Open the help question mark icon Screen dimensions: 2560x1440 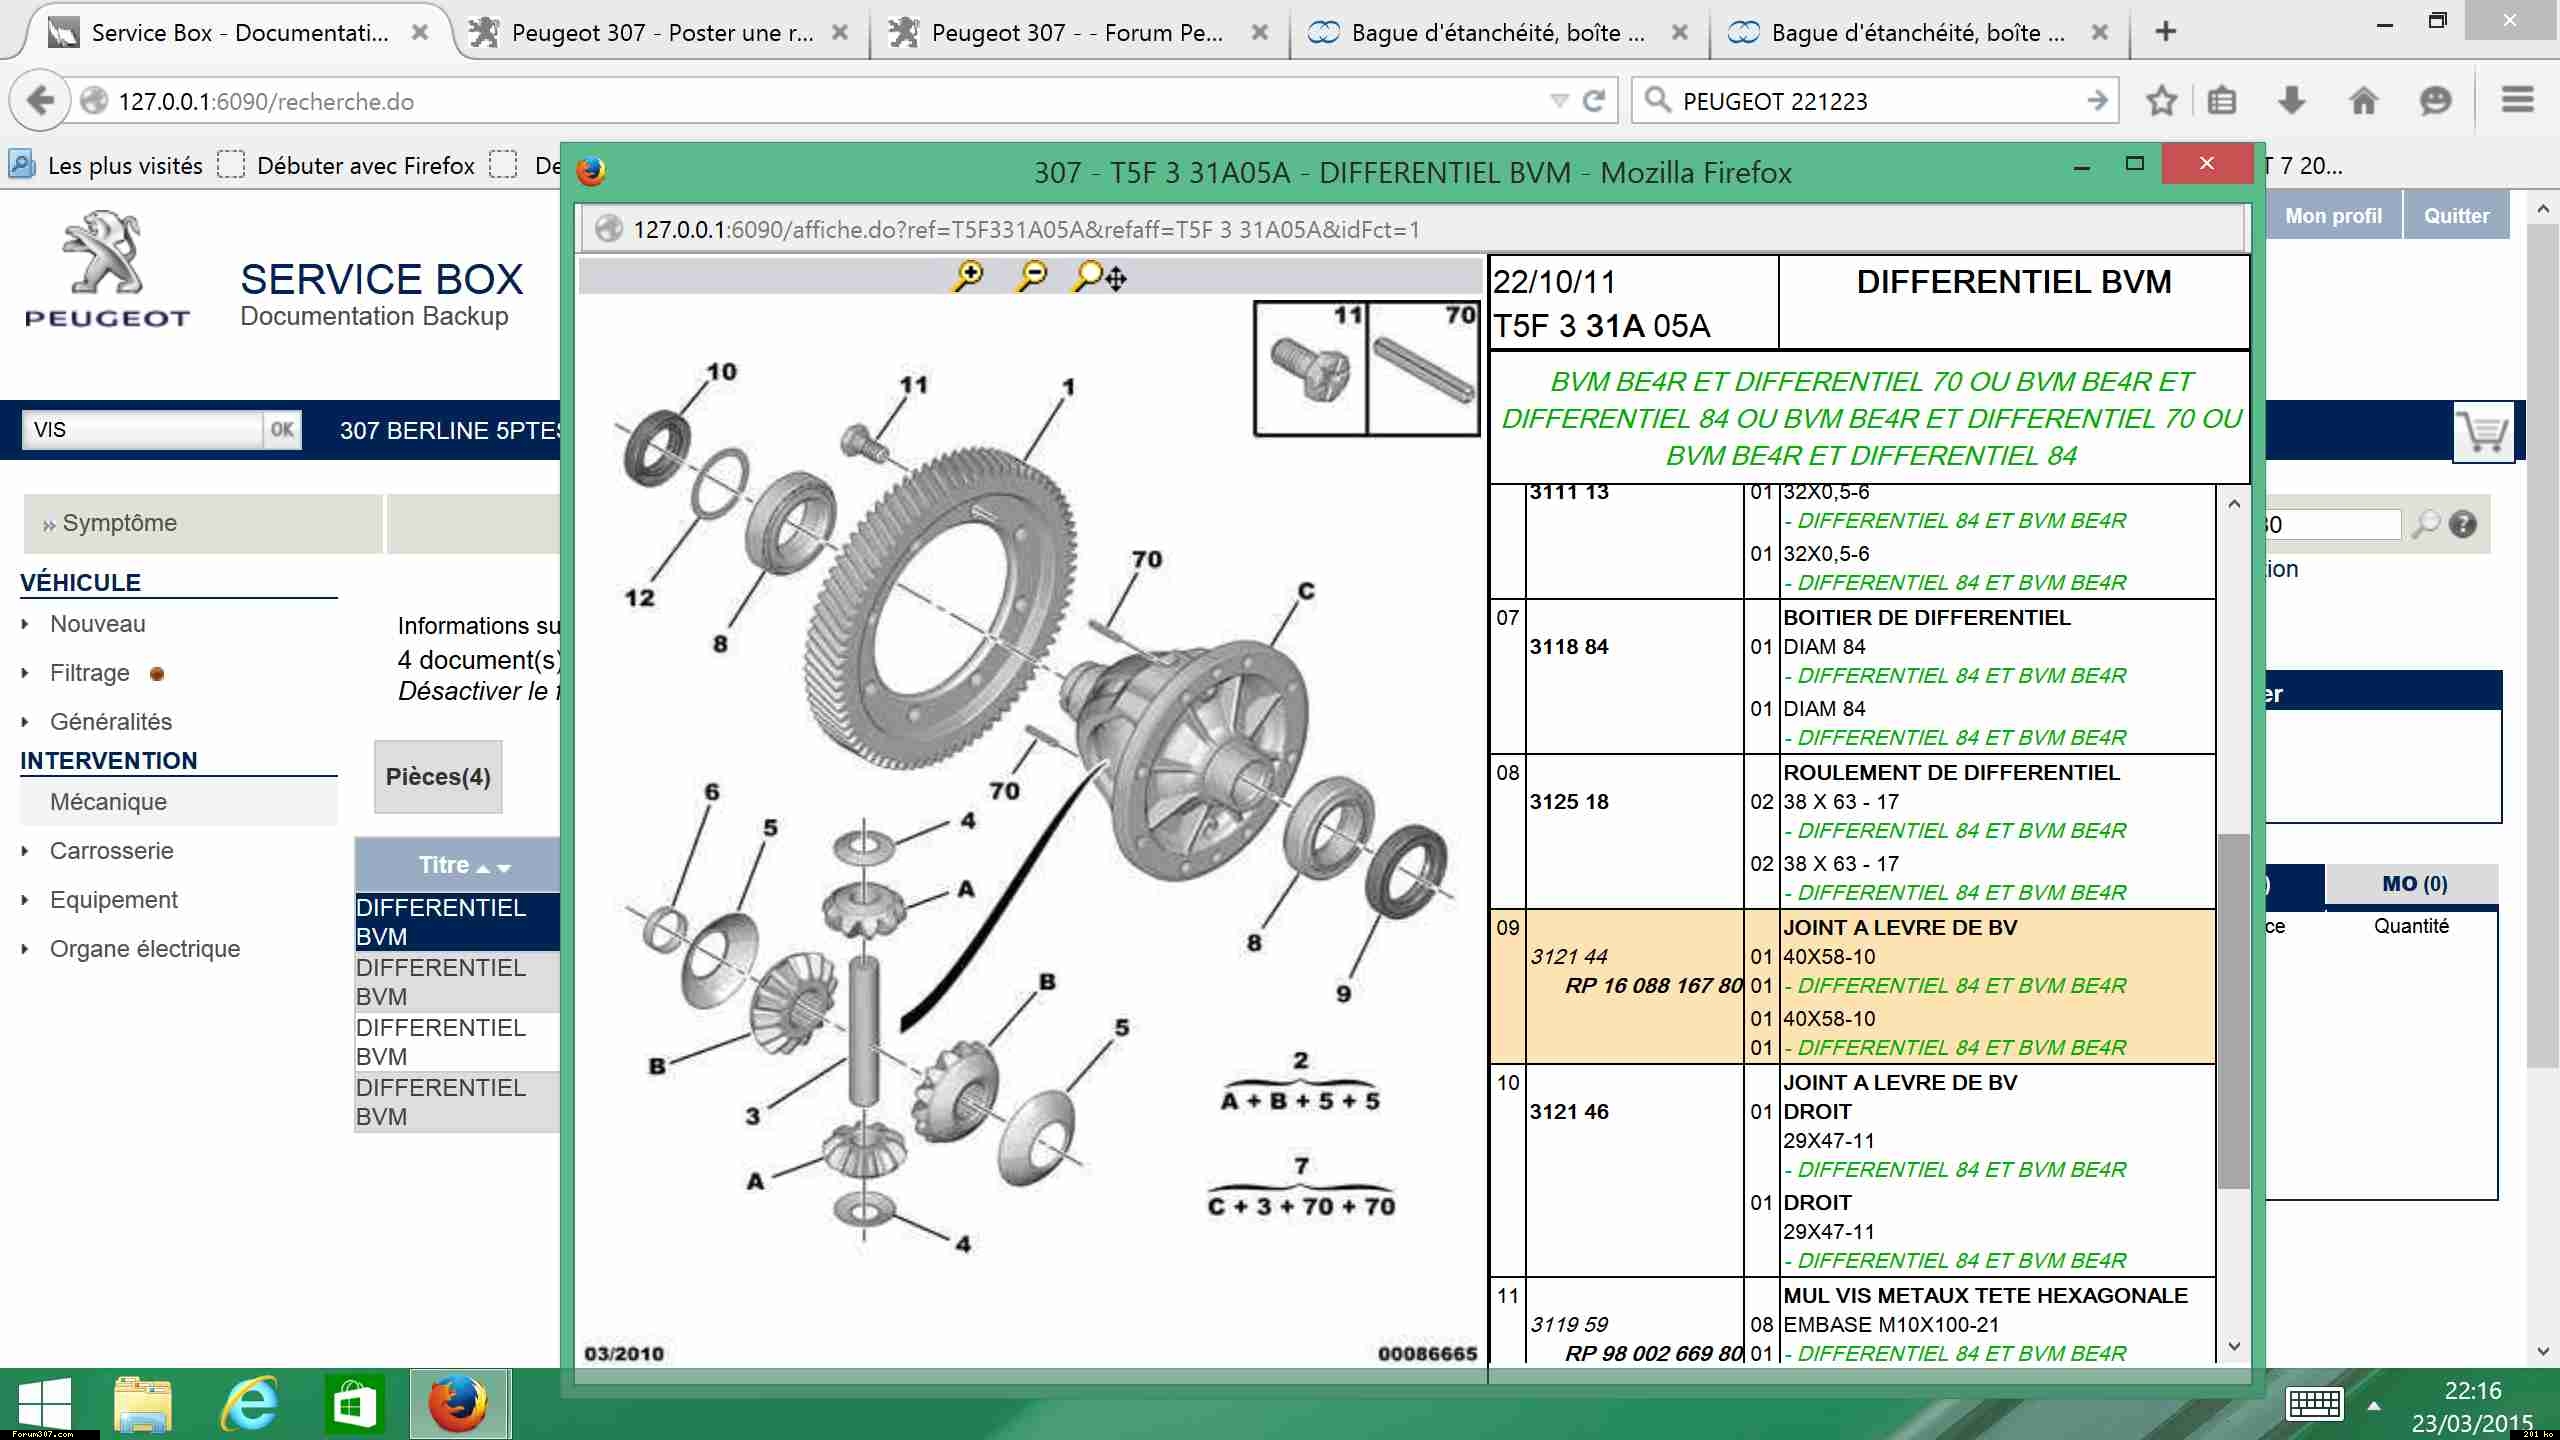(x=2463, y=524)
